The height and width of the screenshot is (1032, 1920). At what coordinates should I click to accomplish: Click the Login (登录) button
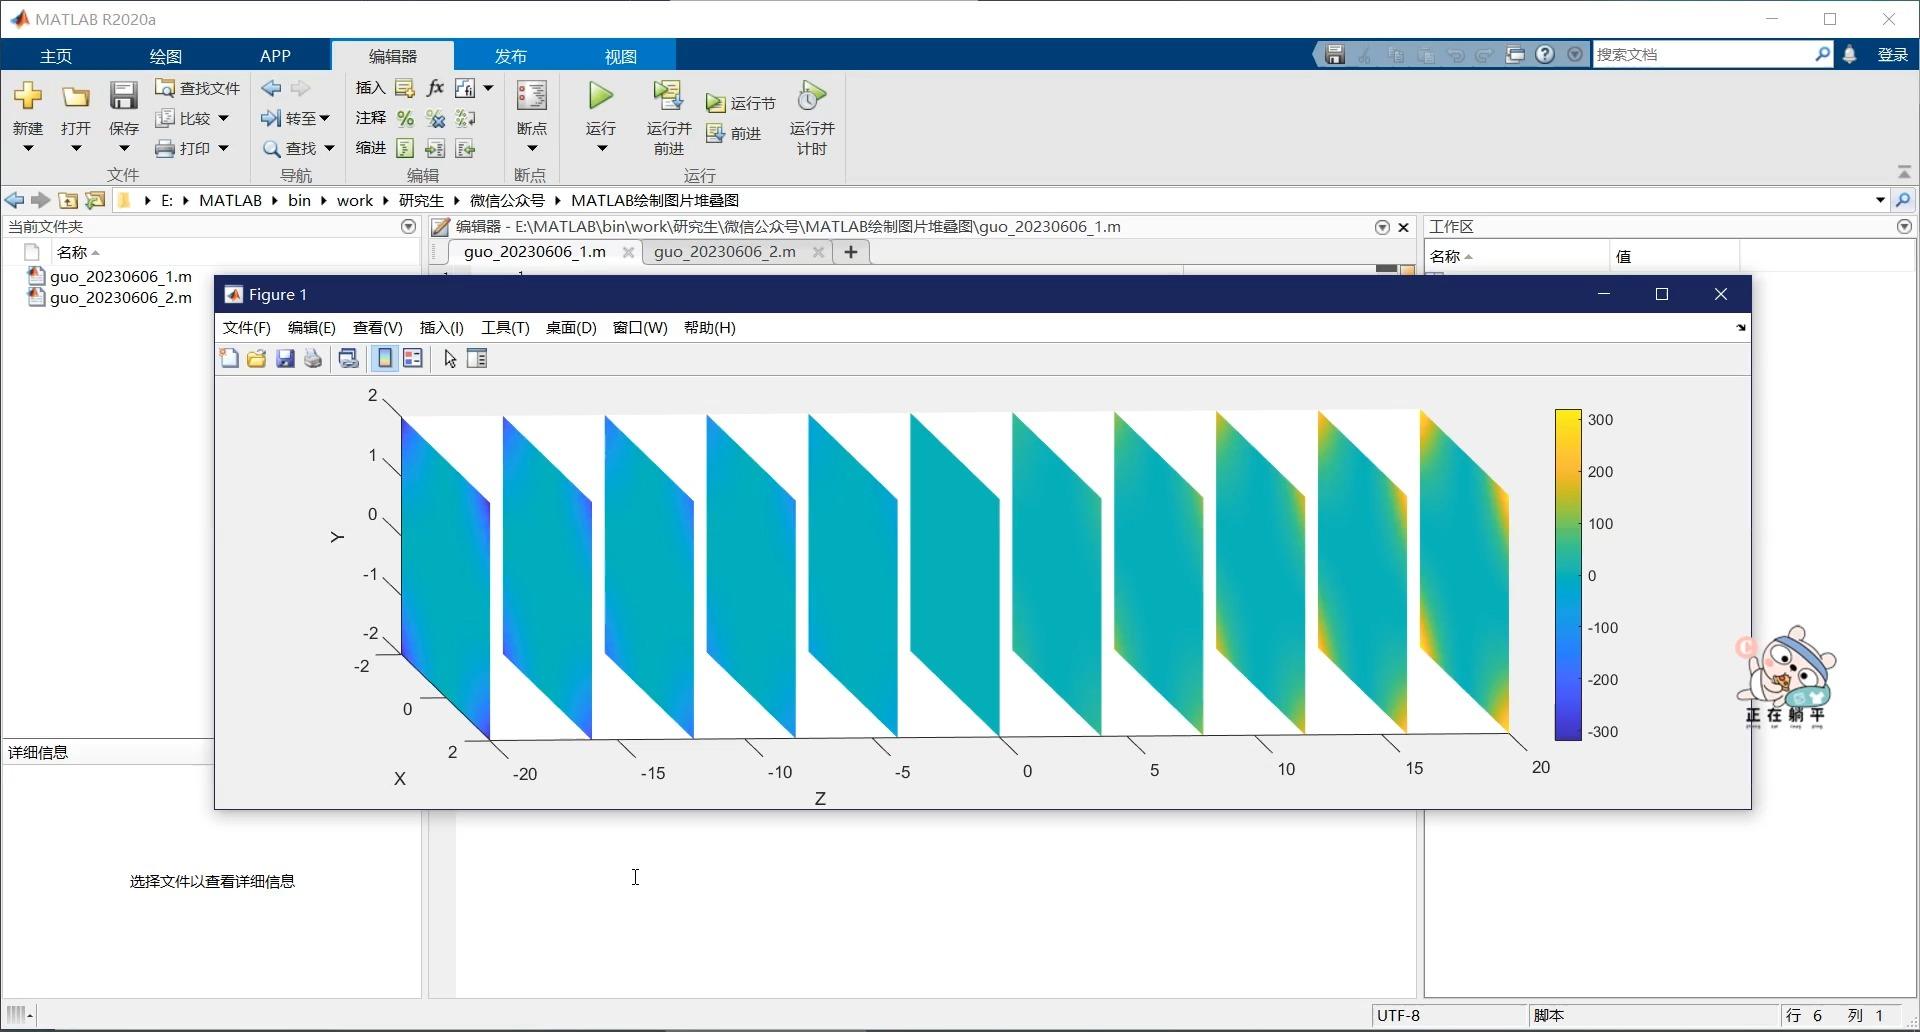click(x=1892, y=55)
